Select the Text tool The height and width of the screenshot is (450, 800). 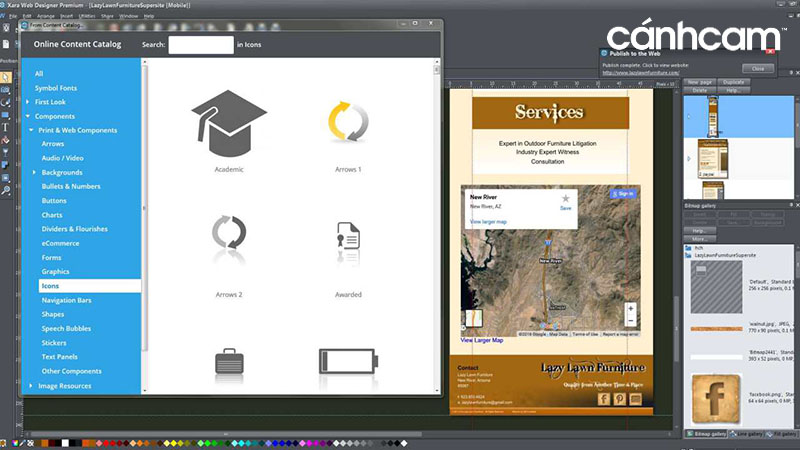[6, 128]
